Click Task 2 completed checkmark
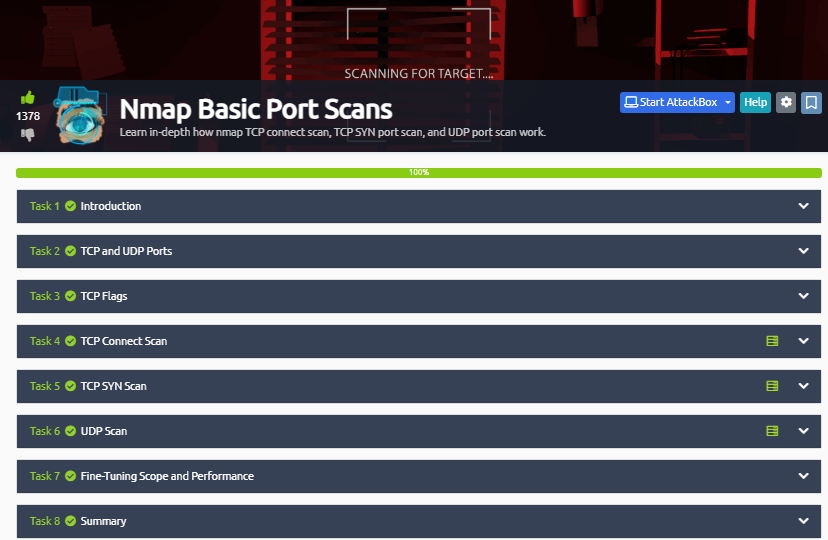 [70, 251]
